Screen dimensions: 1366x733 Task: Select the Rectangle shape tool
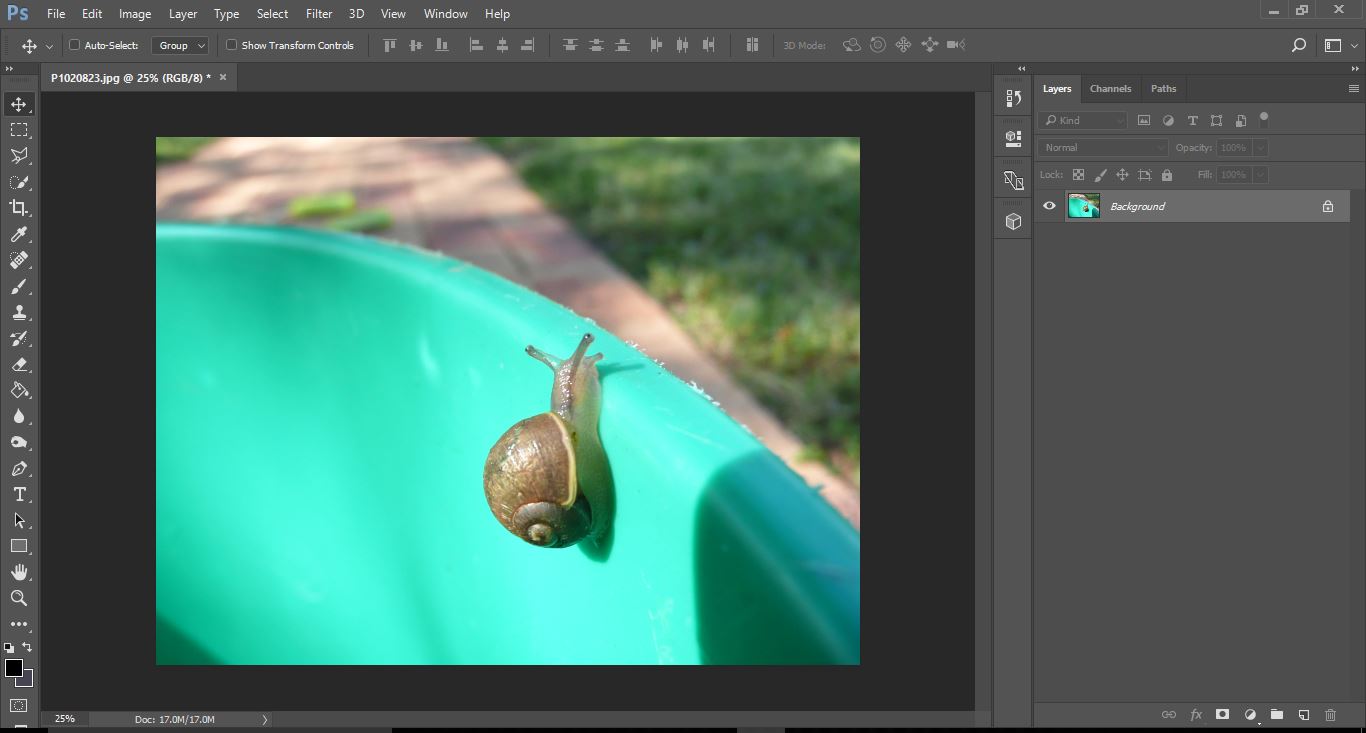[x=19, y=546]
